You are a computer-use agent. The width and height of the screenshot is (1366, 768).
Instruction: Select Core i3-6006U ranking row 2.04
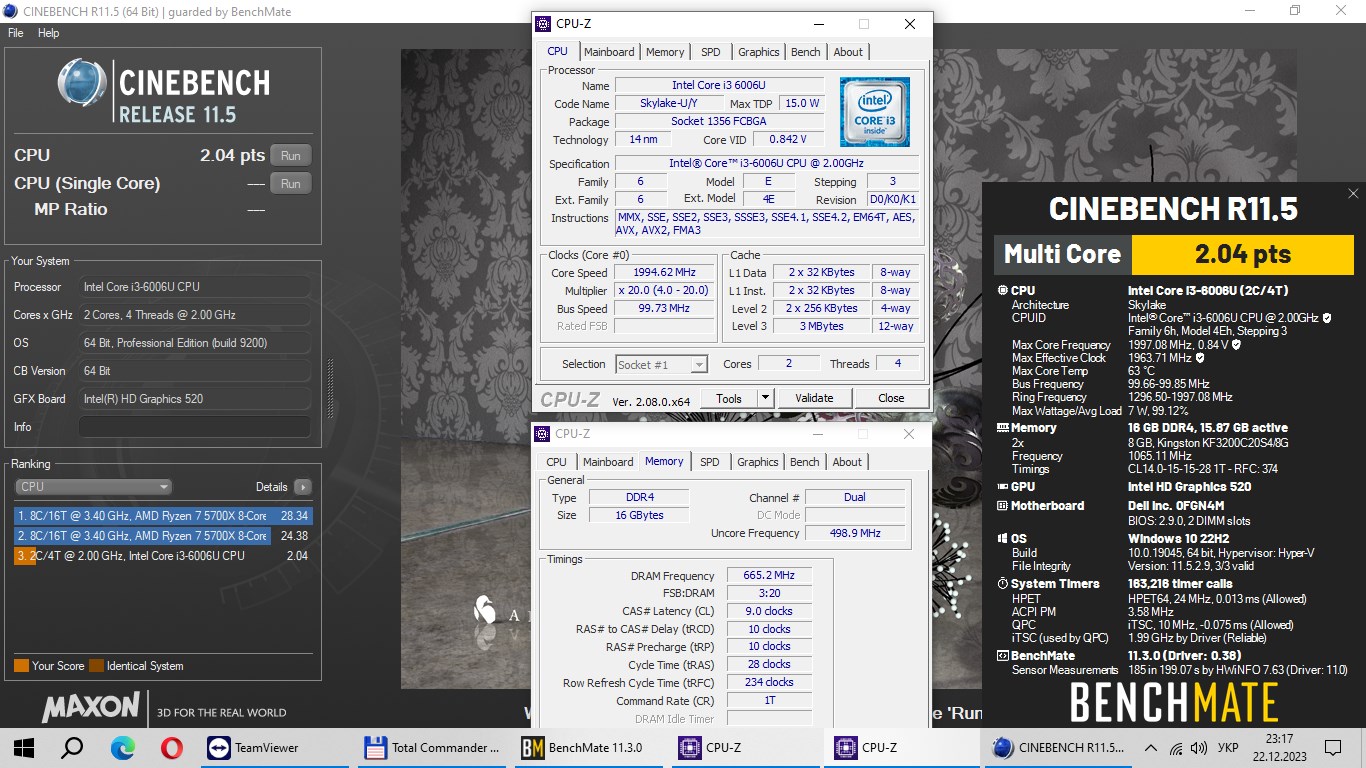pos(163,555)
